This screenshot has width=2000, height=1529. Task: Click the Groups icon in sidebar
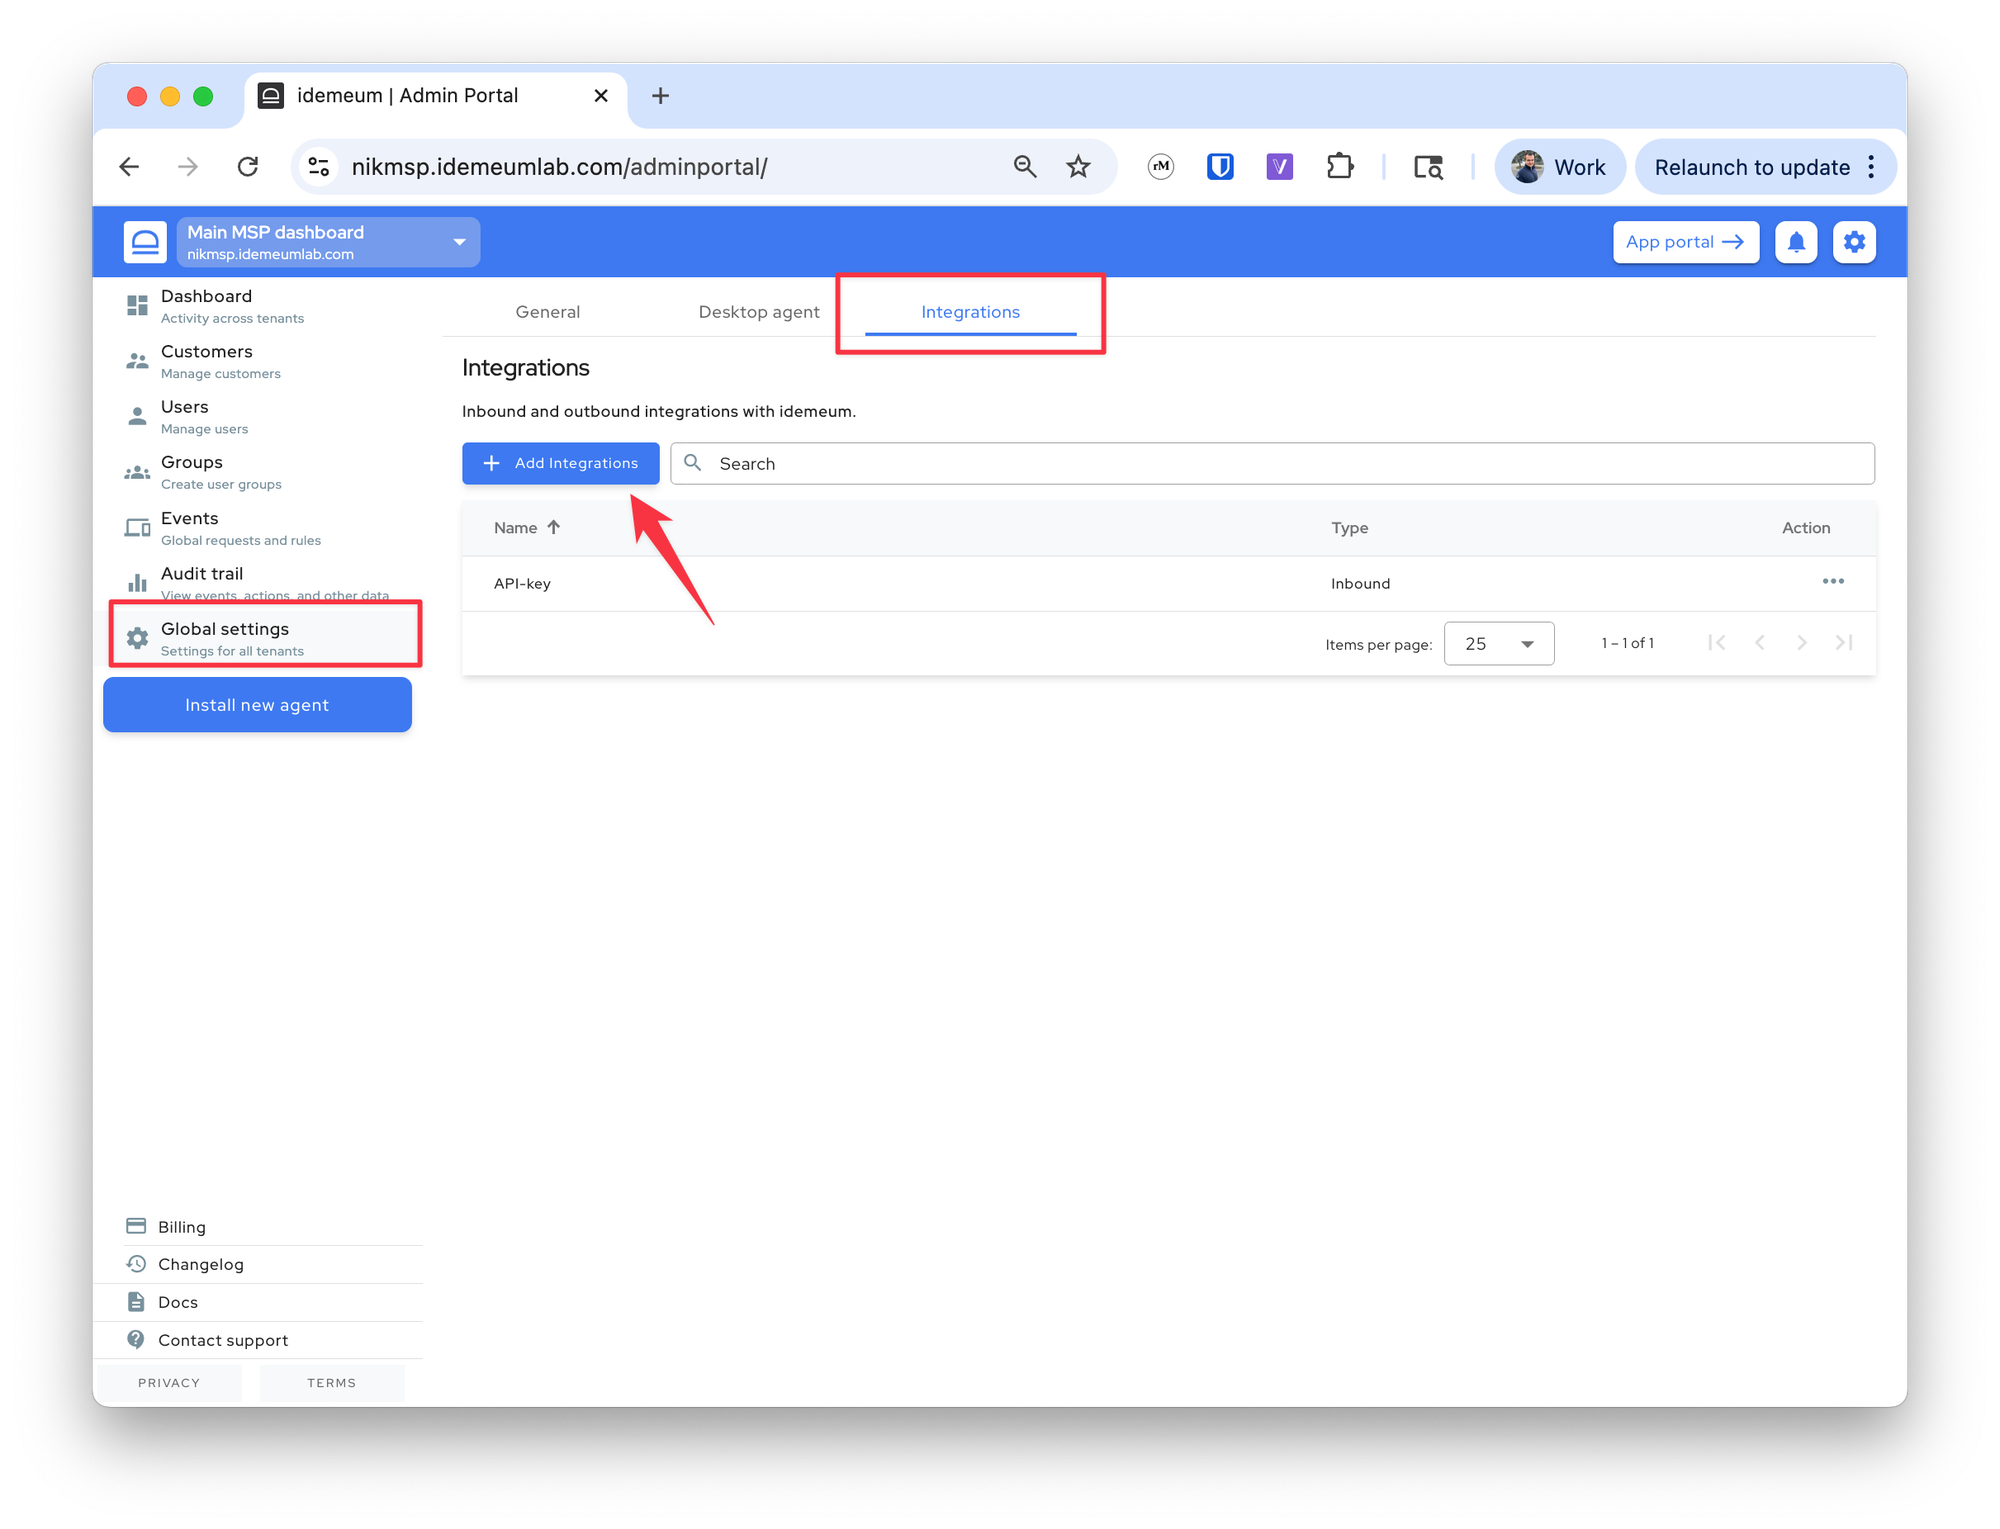(137, 472)
